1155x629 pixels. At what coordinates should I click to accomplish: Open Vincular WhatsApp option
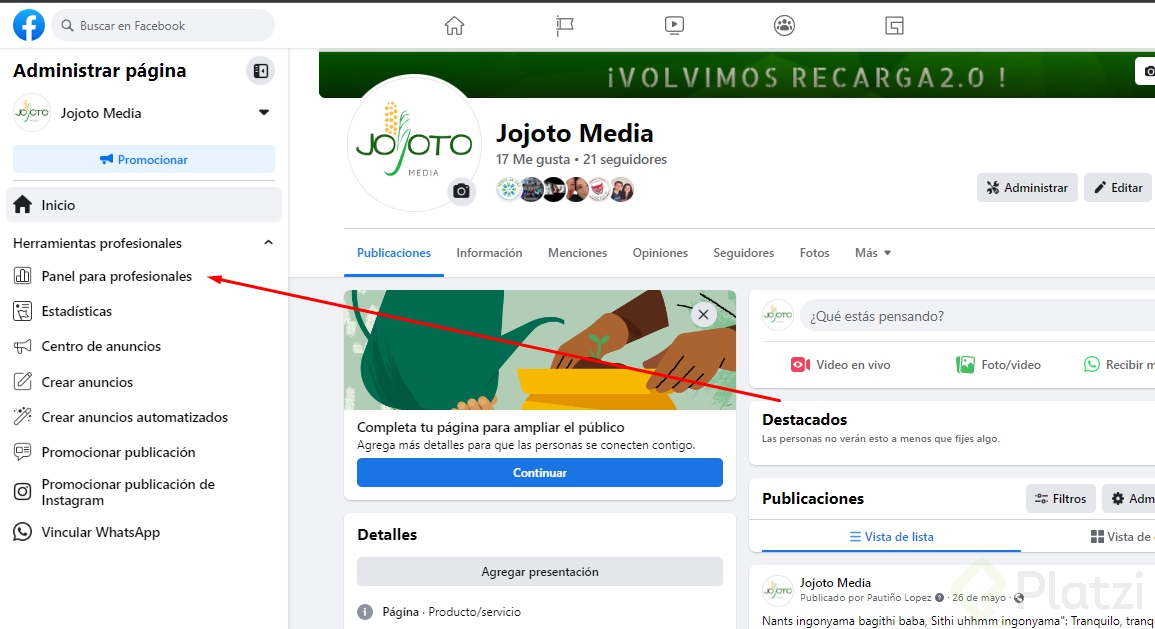[100, 532]
